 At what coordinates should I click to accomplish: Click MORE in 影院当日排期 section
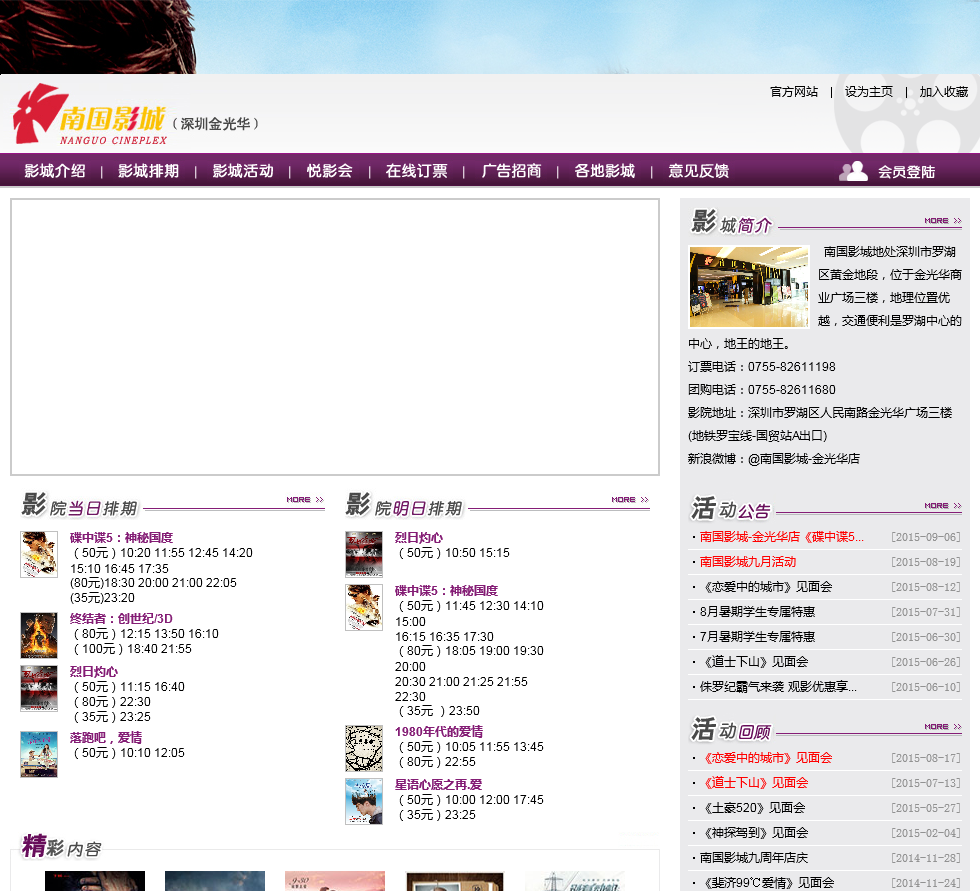(305, 499)
